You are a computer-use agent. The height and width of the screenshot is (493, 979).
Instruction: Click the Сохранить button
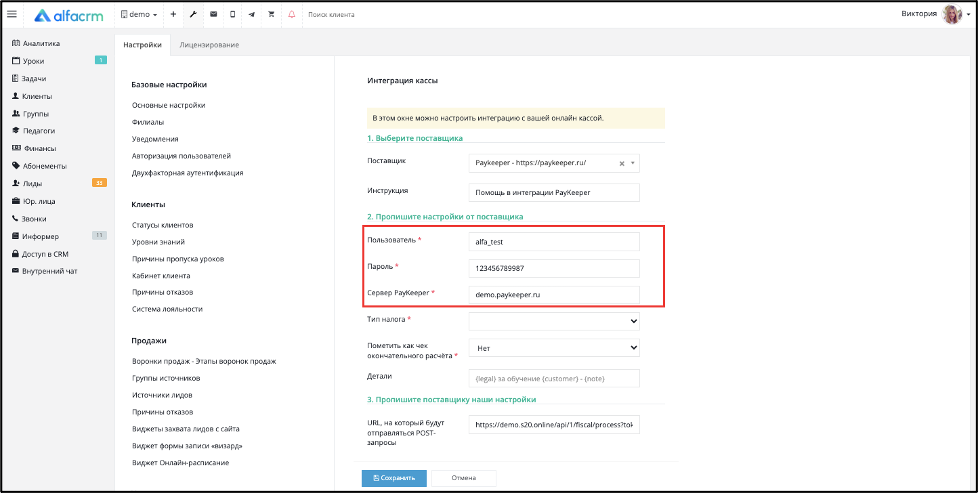(x=394, y=478)
